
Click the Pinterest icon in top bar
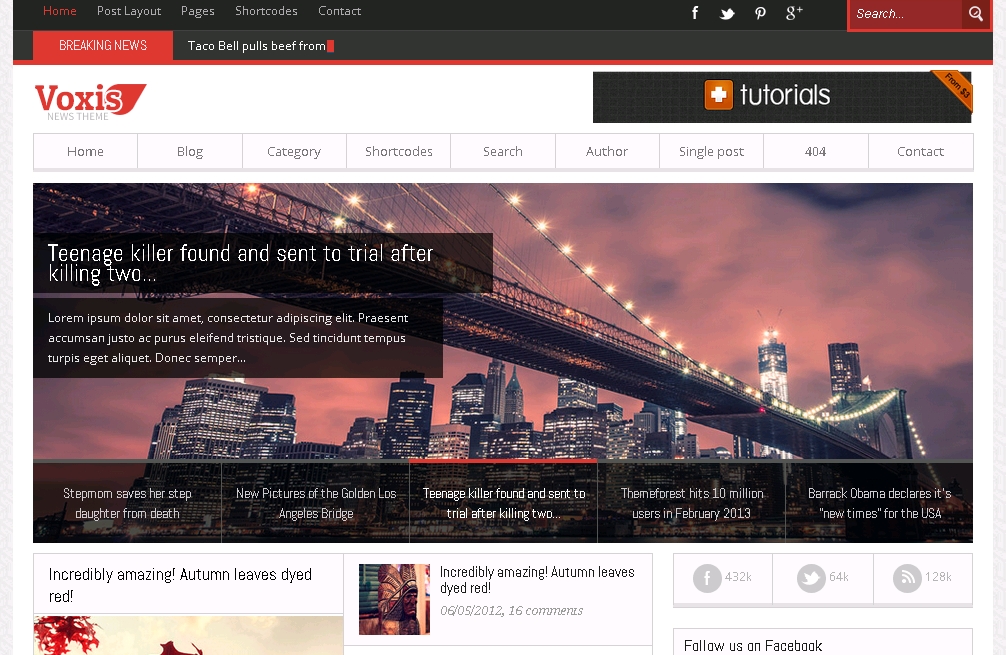coord(760,13)
